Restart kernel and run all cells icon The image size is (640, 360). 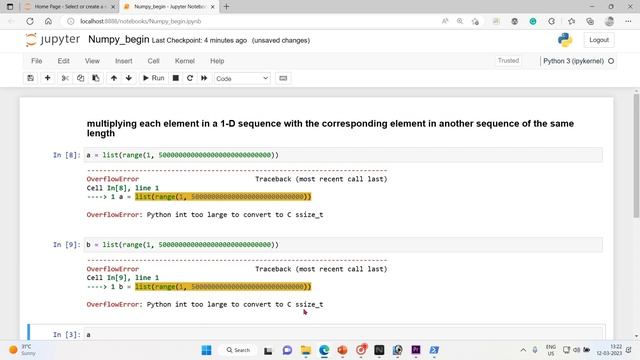pyautogui.click(x=204, y=78)
